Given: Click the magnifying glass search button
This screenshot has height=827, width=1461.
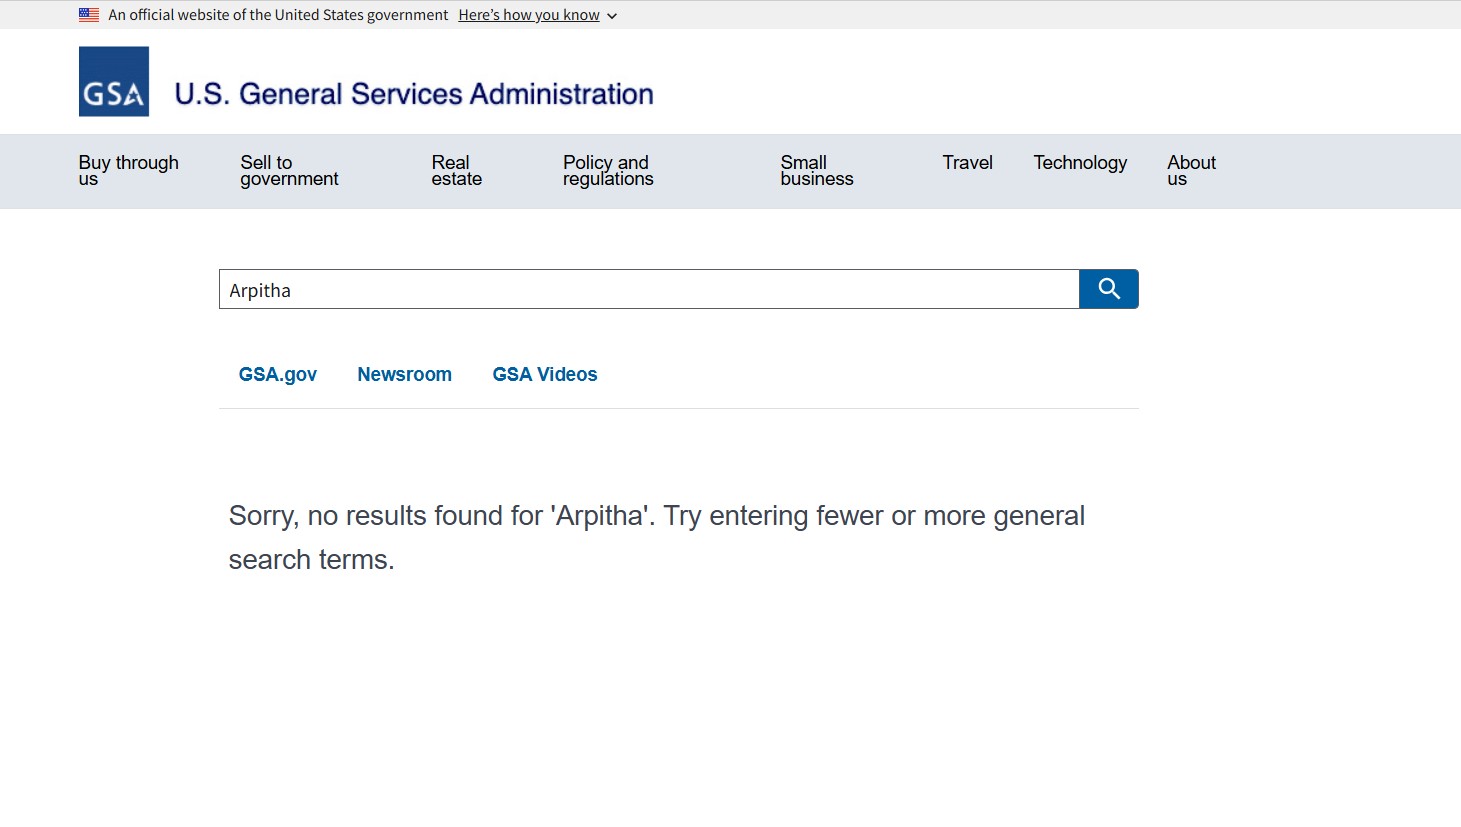Looking at the screenshot, I should coord(1108,289).
